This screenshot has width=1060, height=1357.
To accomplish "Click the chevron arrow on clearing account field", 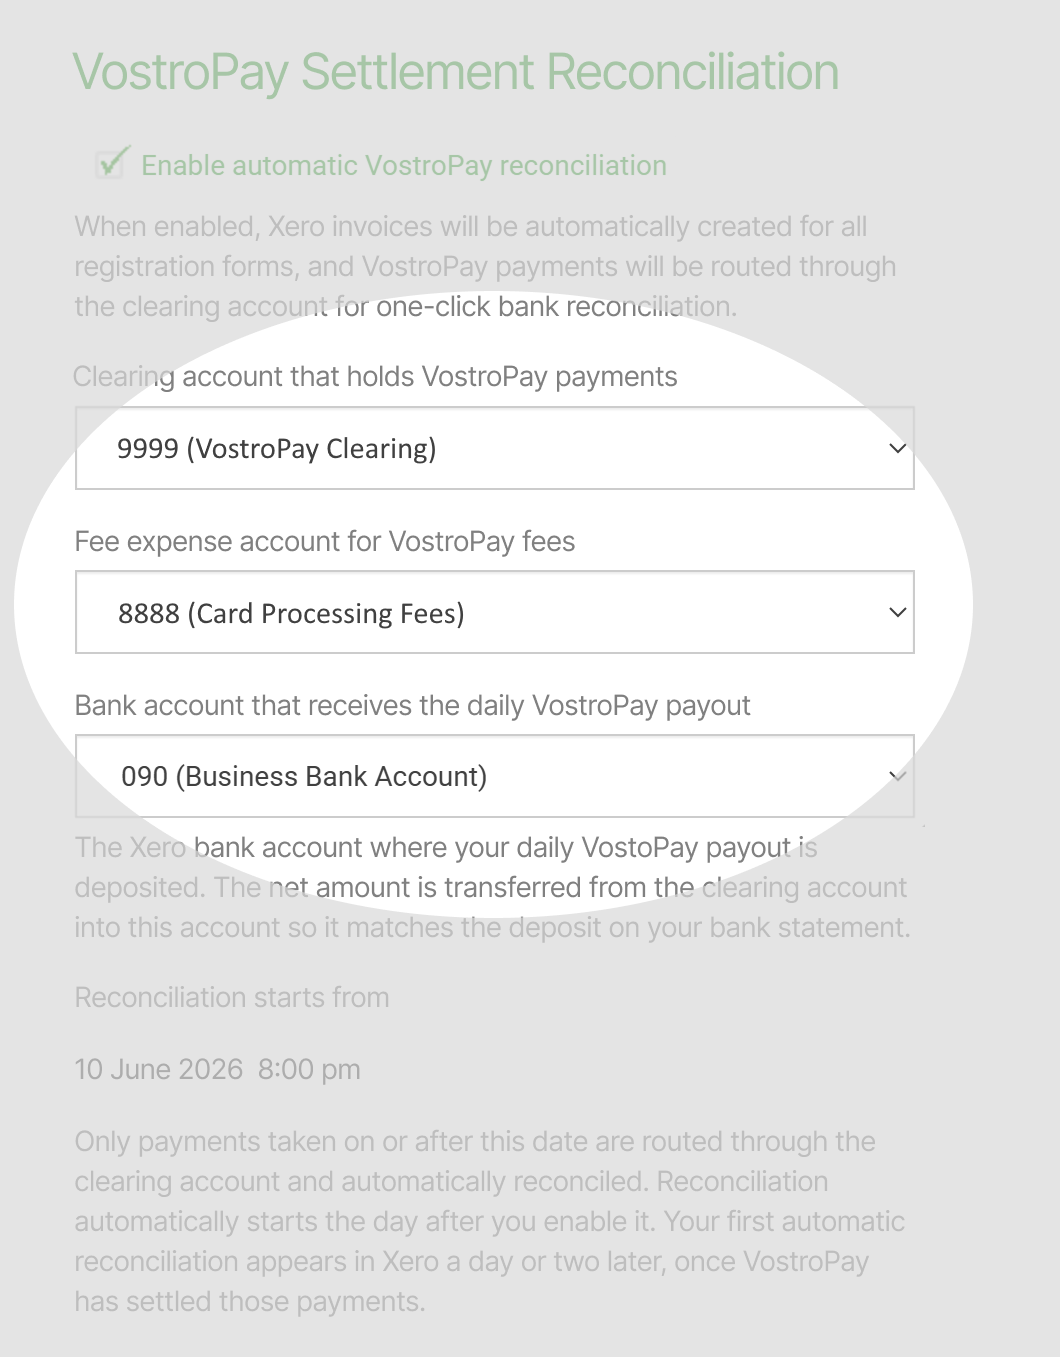I will click(x=897, y=448).
